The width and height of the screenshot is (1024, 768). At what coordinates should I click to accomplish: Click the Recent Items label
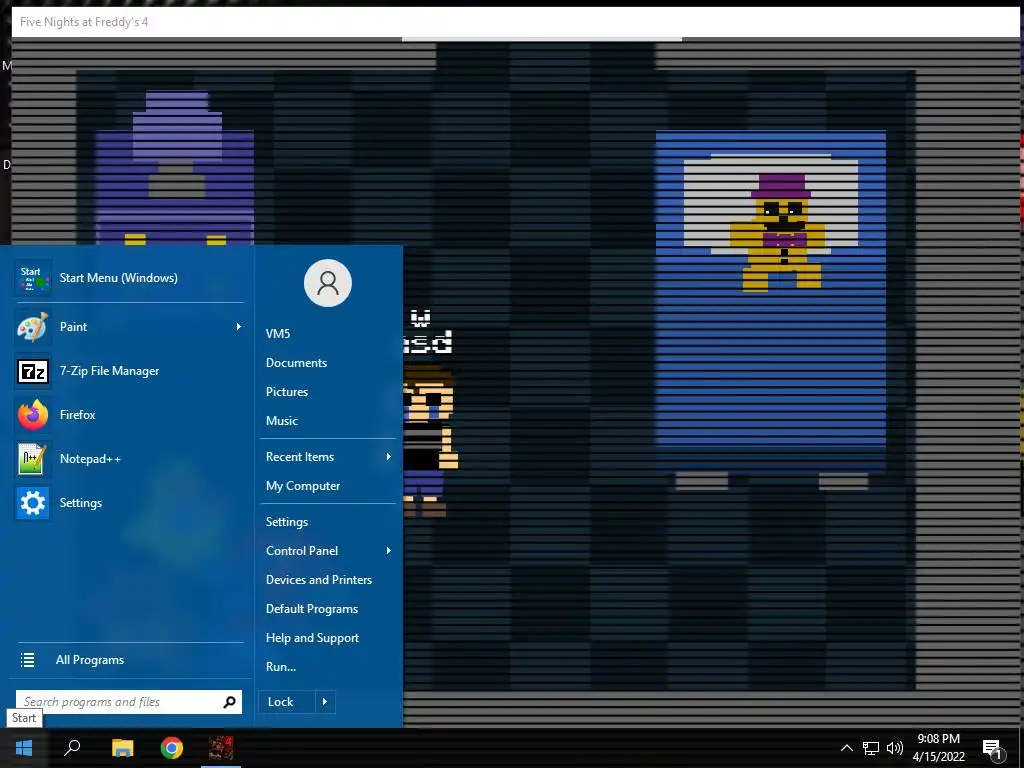coord(300,457)
